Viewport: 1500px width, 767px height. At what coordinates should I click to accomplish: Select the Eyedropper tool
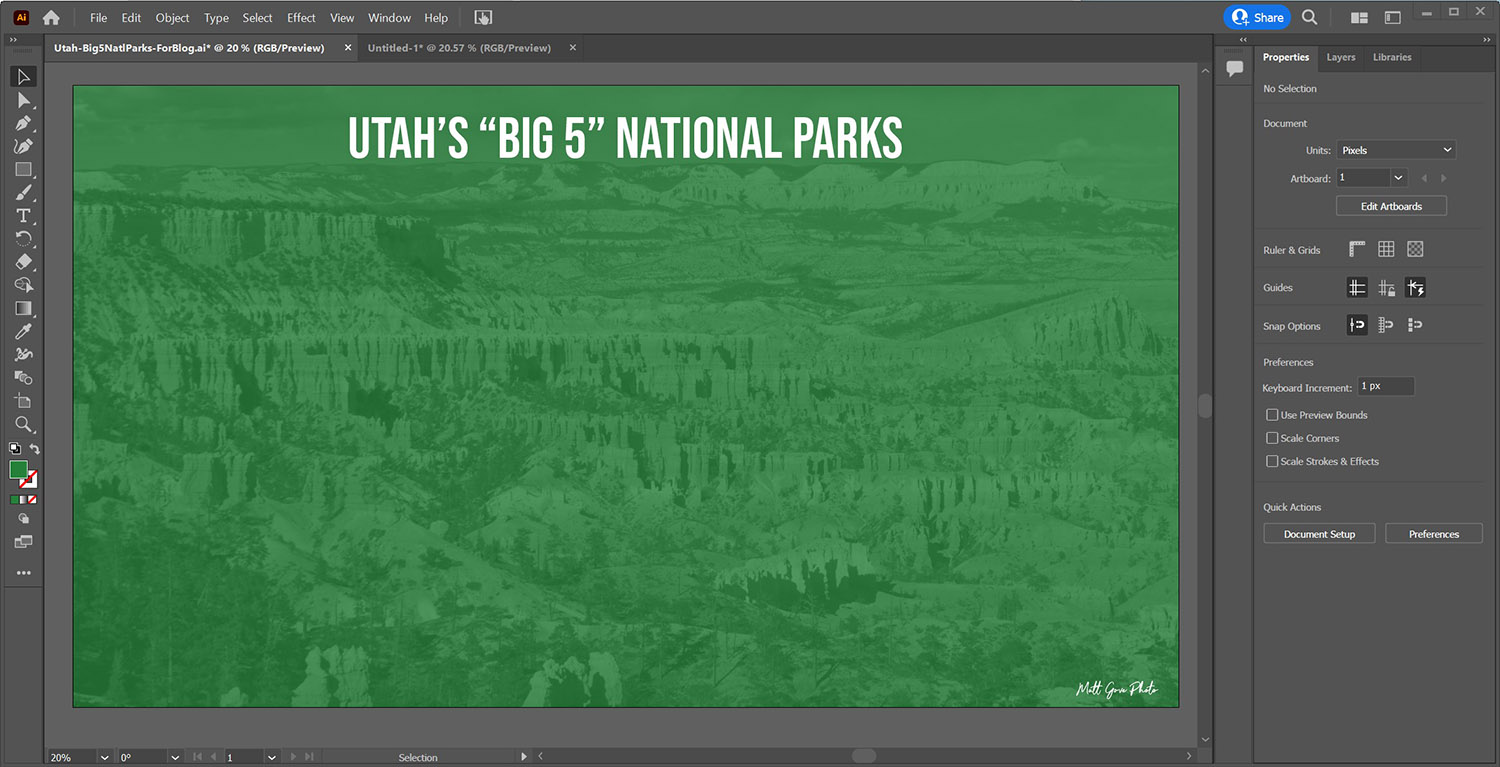click(23, 332)
